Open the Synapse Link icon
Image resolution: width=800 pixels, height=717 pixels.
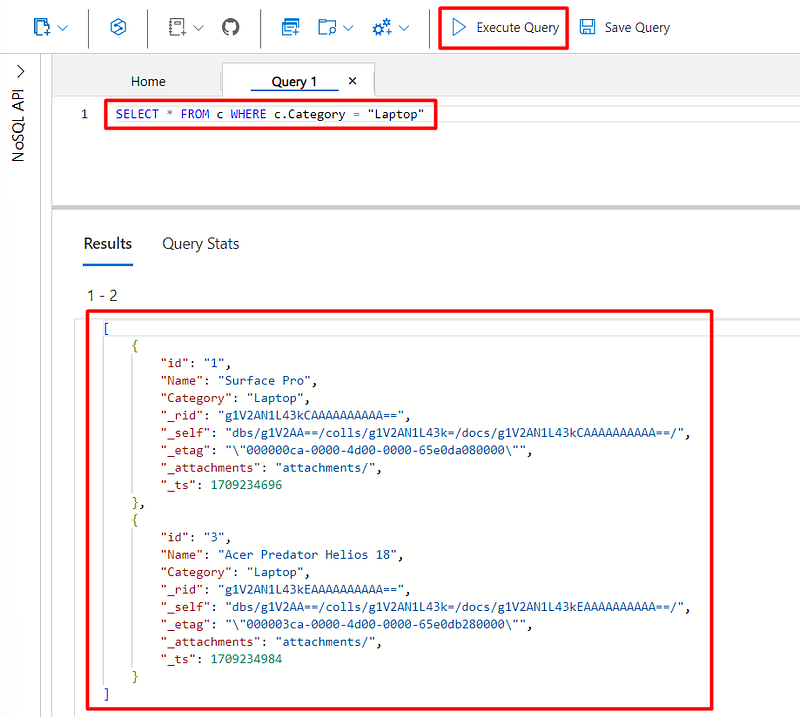(x=118, y=27)
